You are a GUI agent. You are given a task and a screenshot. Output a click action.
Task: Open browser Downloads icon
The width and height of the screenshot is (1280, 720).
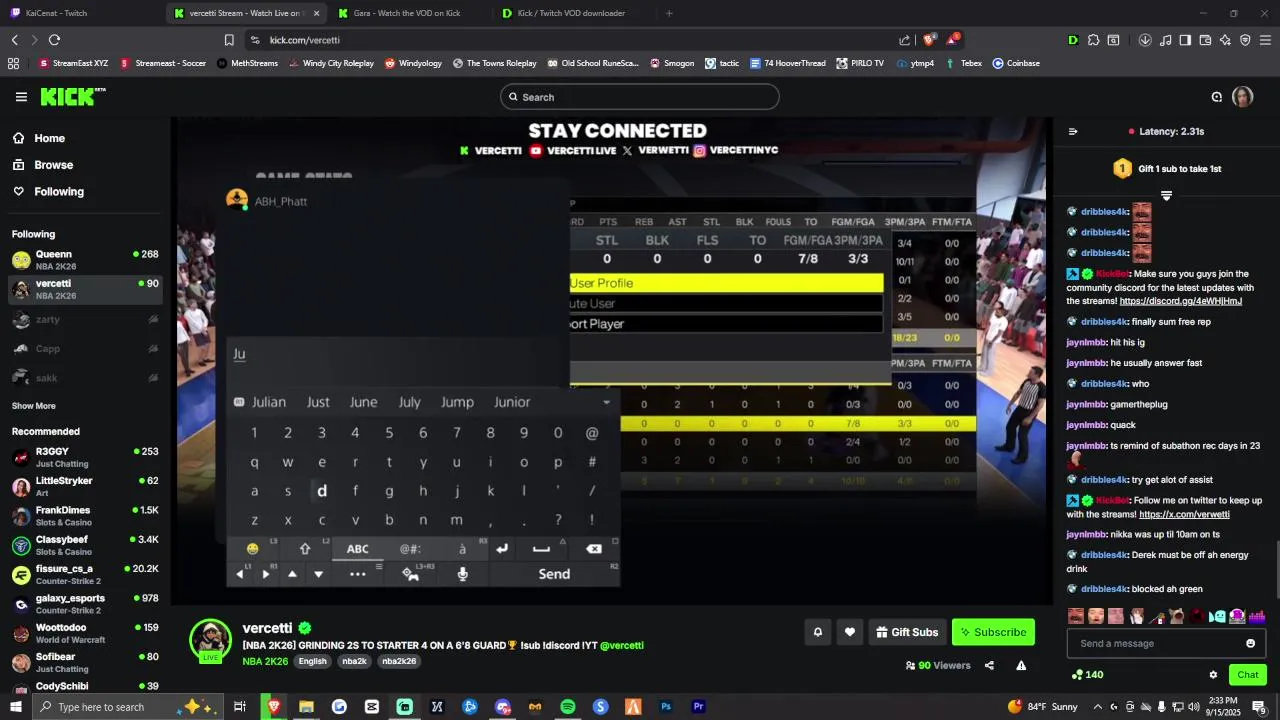[1145, 40]
